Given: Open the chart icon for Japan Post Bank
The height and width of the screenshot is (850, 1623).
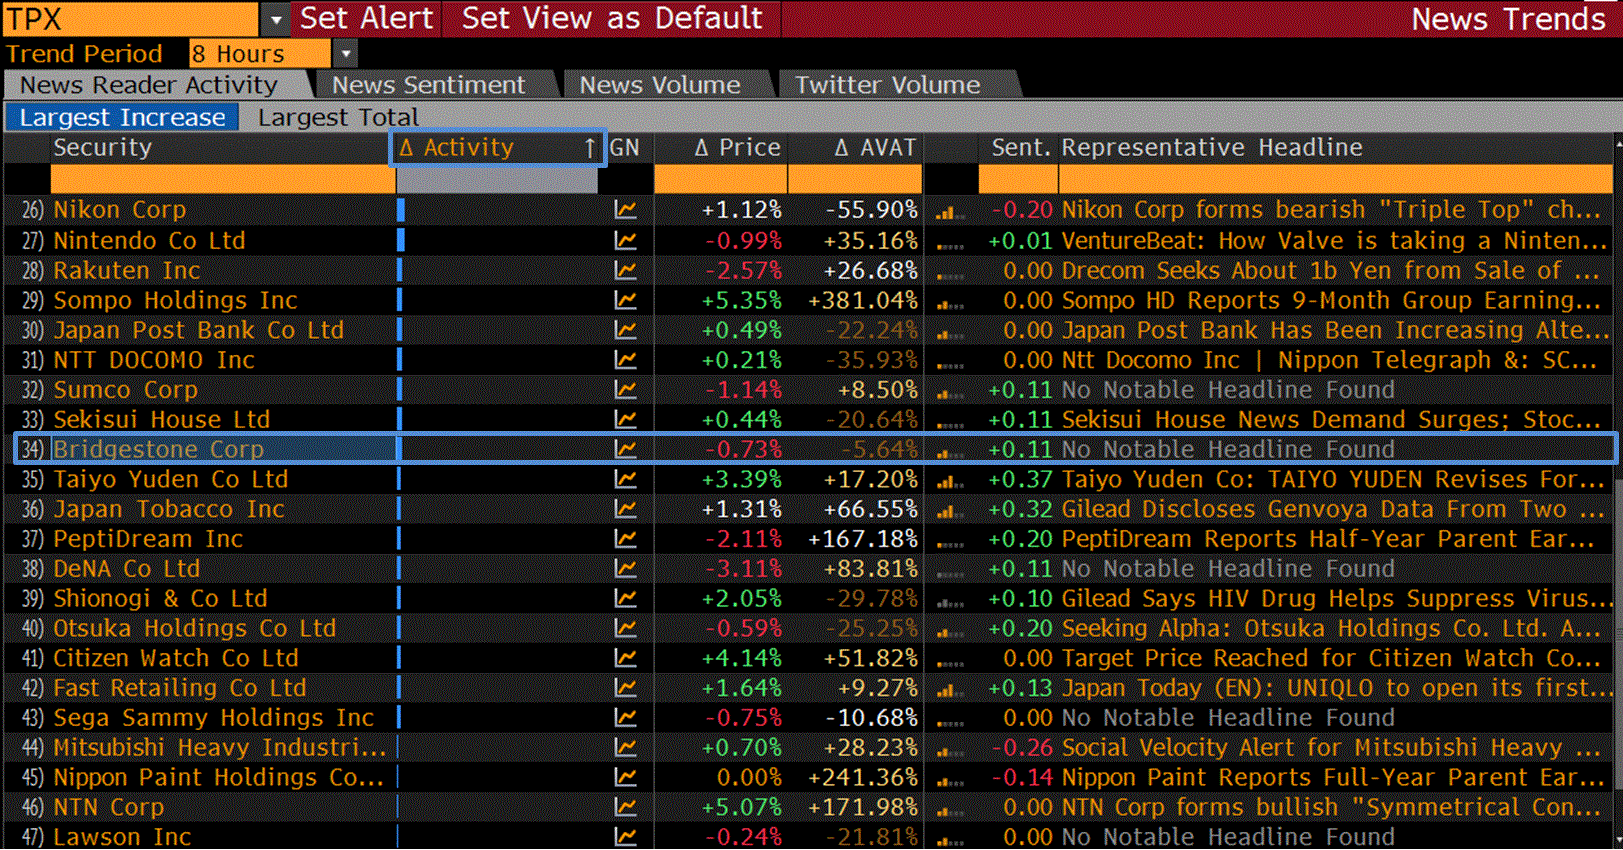Looking at the screenshot, I should 625,331.
